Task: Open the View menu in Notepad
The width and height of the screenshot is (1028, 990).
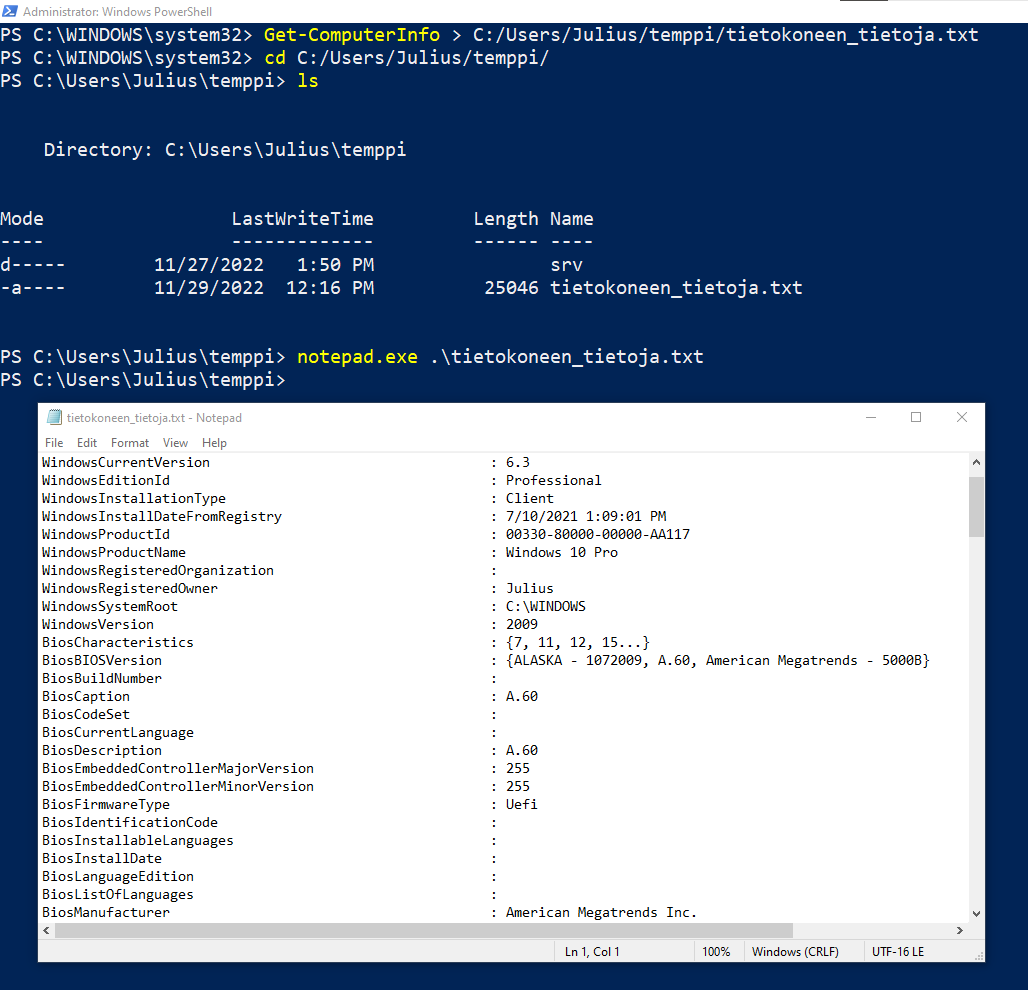Action: 175,442
